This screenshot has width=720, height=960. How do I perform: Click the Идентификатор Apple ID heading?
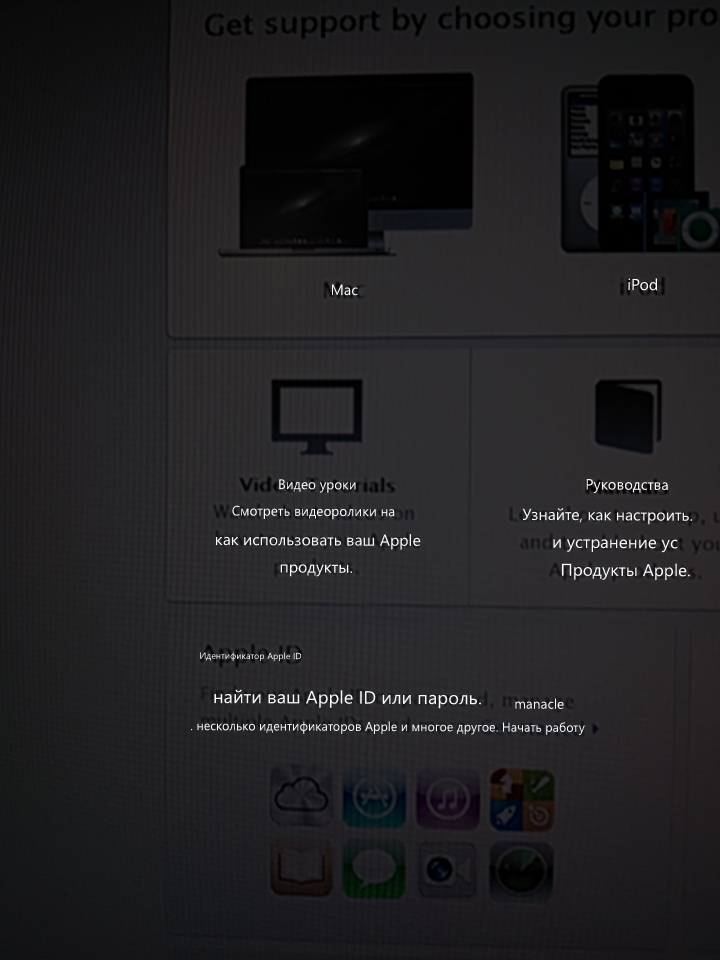[x=250, y=656]
